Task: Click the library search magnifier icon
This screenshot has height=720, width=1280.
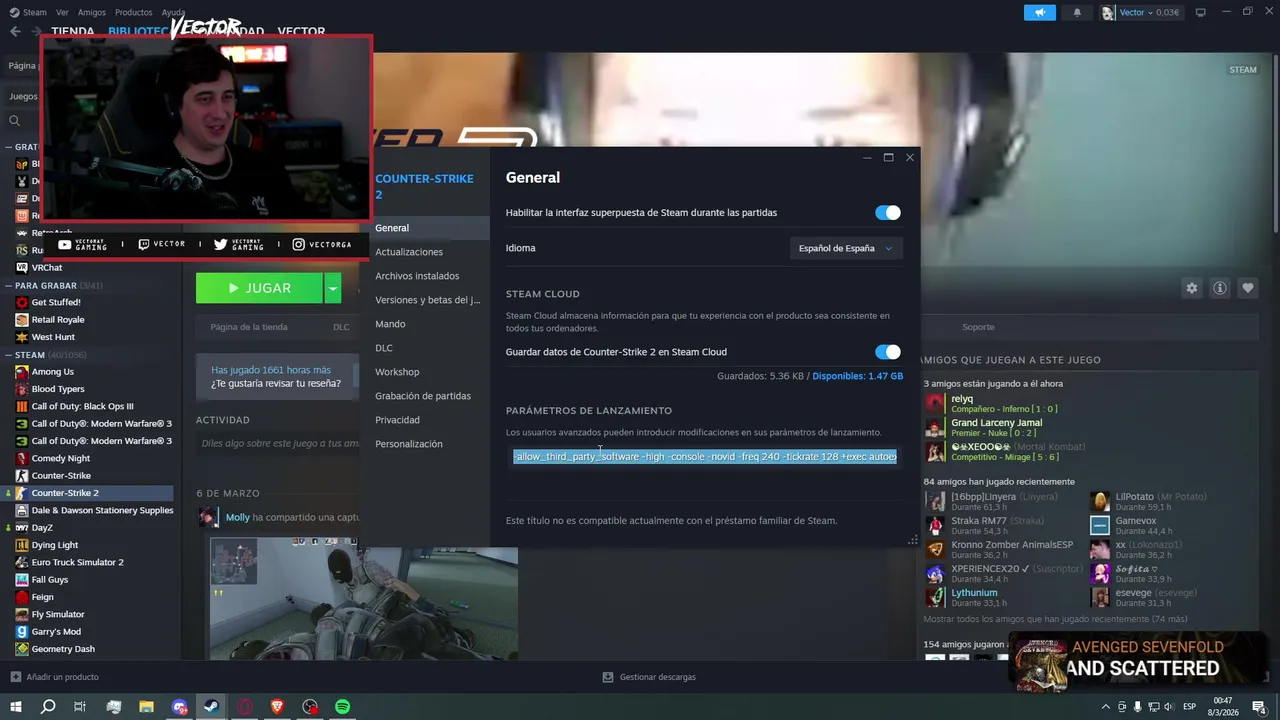Action: 15,120
